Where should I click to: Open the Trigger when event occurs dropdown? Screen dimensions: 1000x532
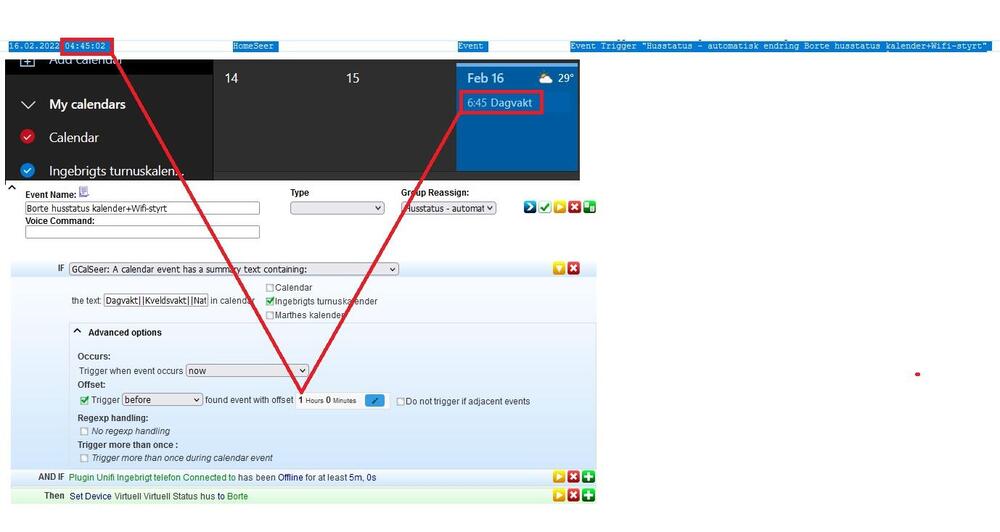(247, 371)
